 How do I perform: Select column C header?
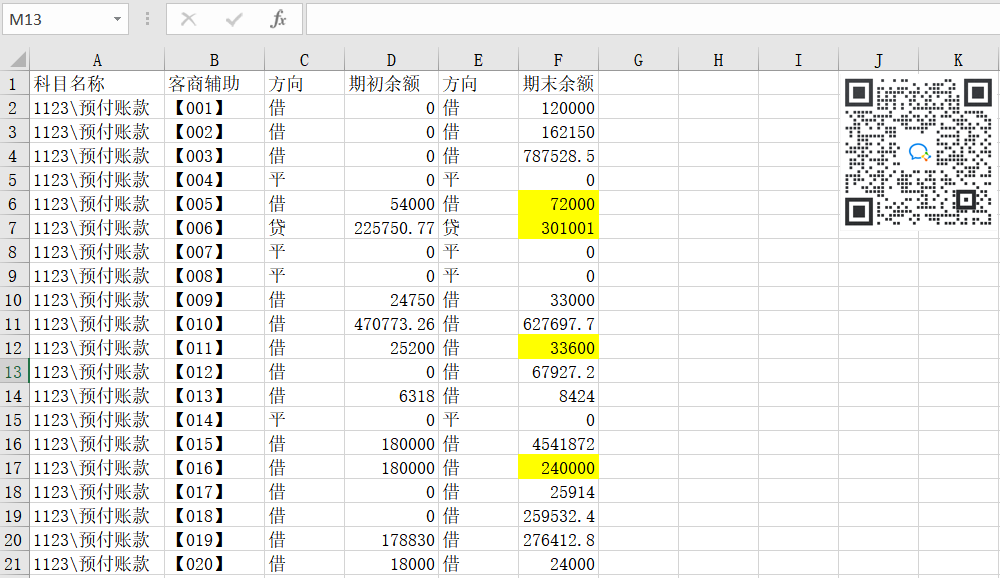pyautogui.click(x=304, y=60)
